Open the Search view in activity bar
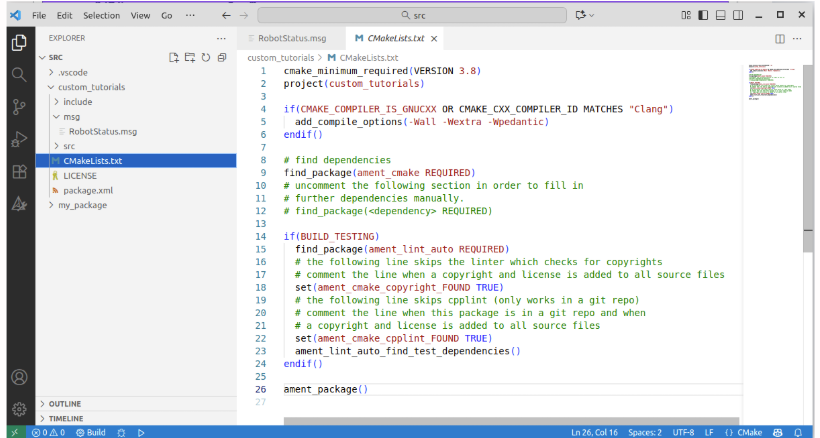The height and width of the screenshot is (438, 820). (18, 74)
